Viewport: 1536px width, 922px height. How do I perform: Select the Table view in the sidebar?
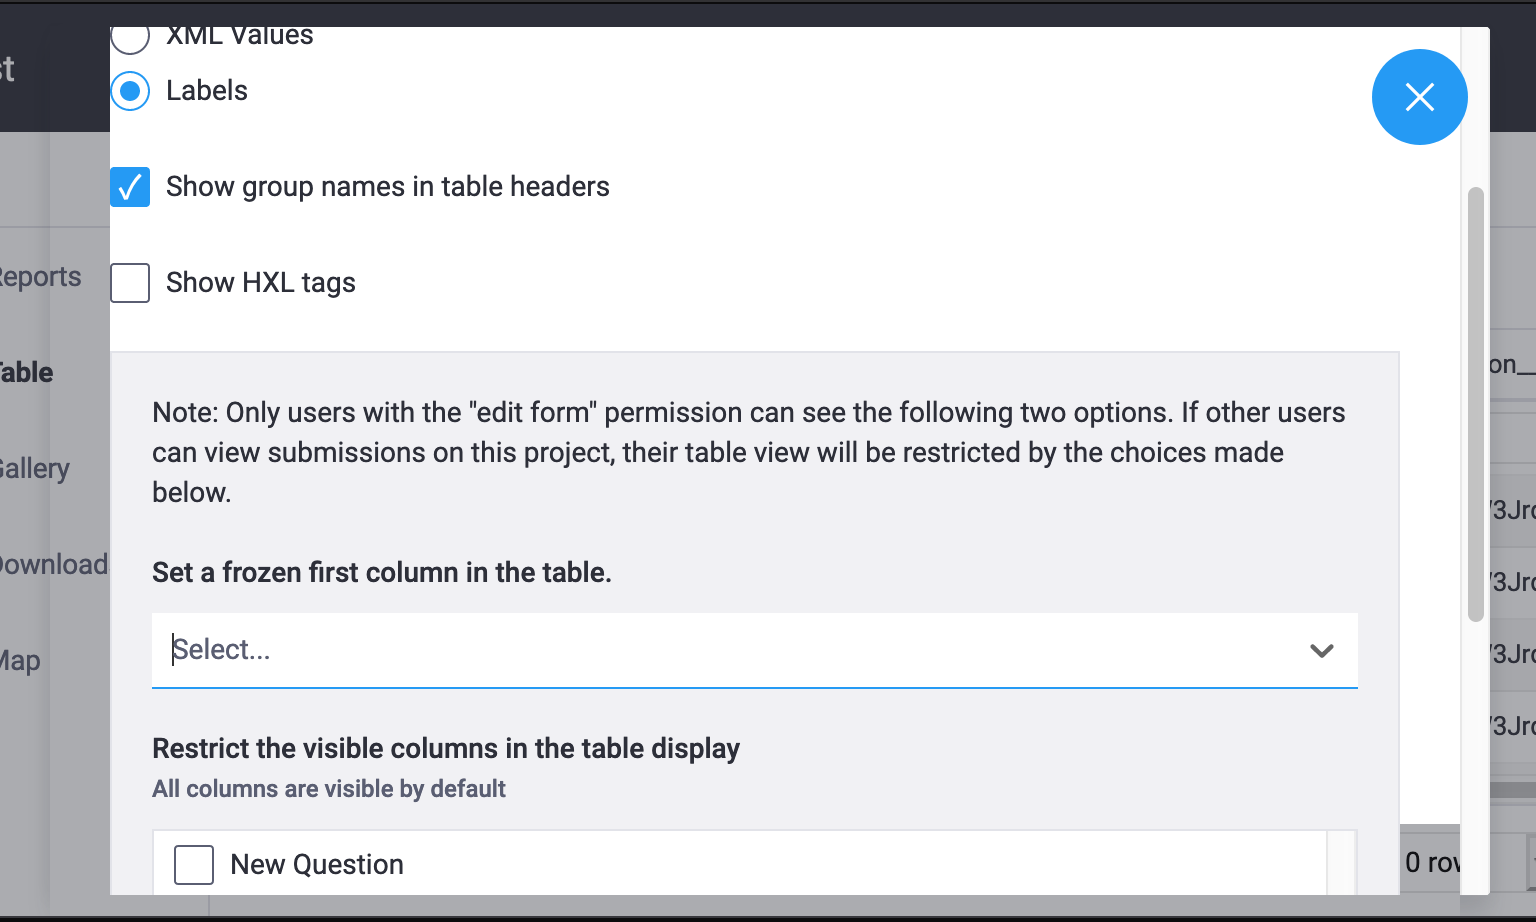point(26,372)
